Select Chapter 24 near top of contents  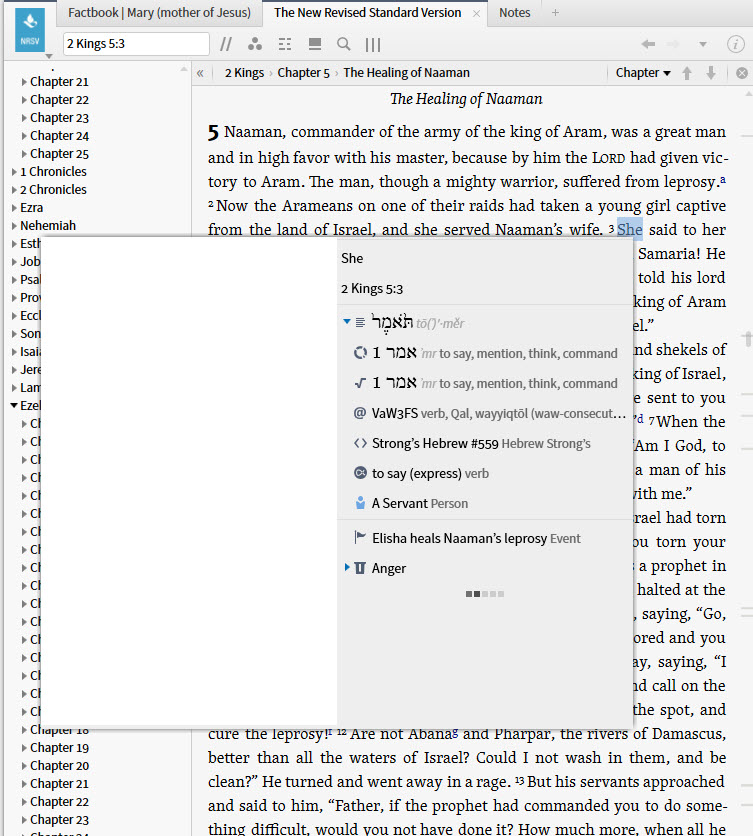click(59, 136)
